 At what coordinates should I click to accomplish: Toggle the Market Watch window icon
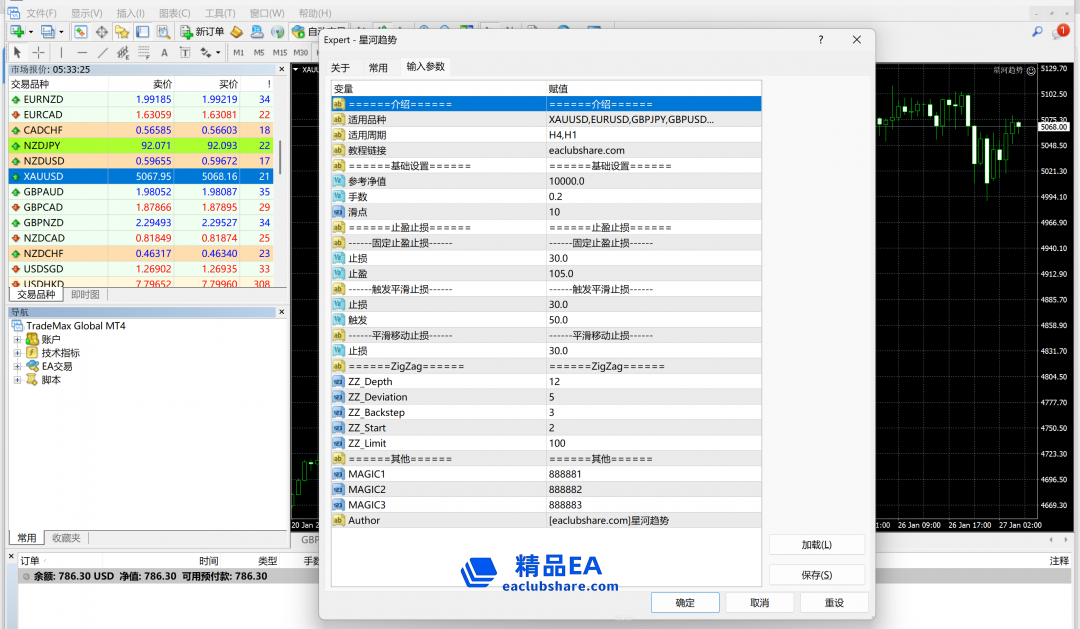81,32
